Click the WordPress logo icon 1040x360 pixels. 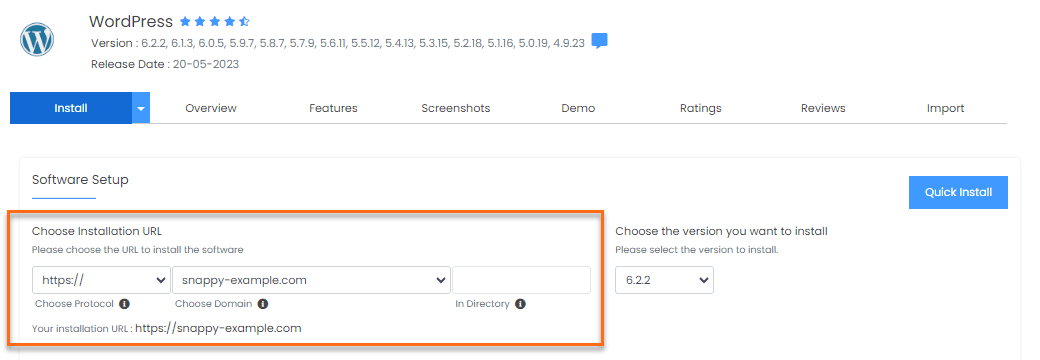click(37, 40)
